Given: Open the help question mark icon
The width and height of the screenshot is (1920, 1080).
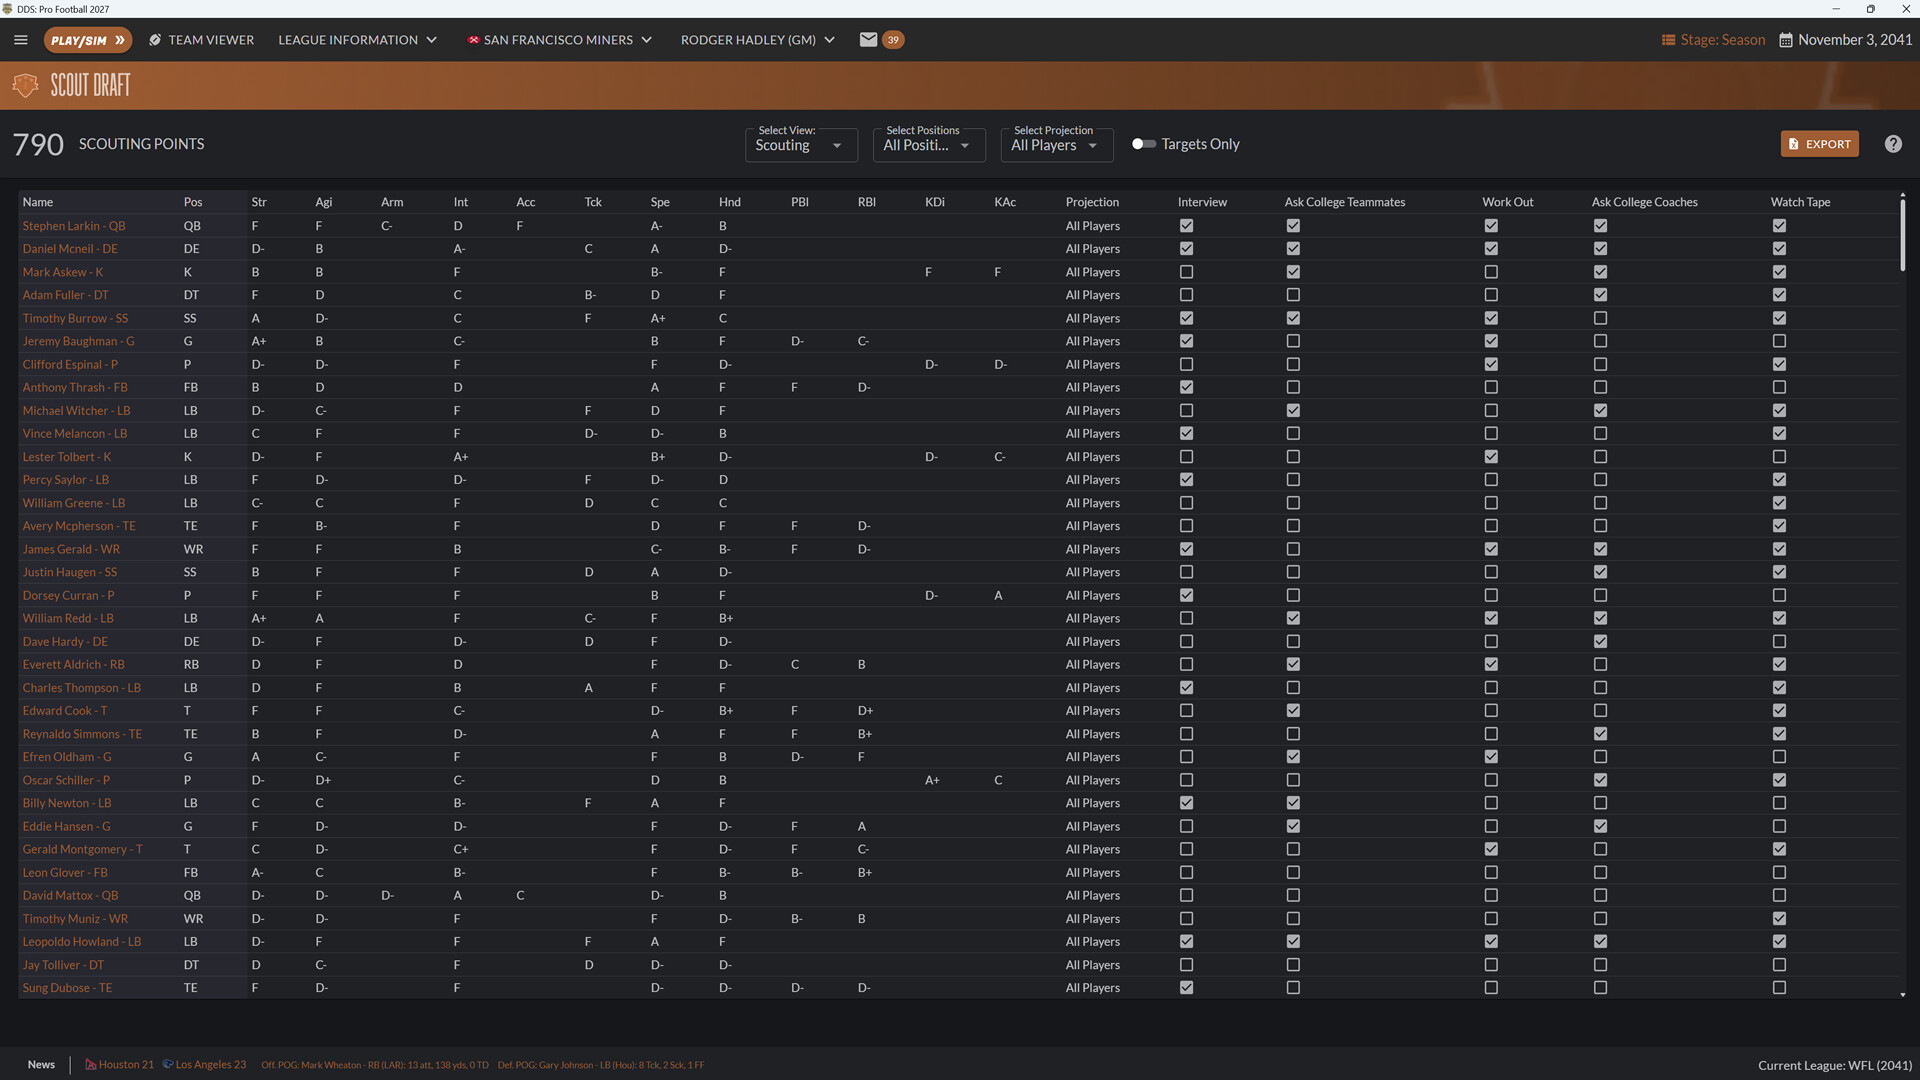Looking at the screenshot, I should 1893,144.
